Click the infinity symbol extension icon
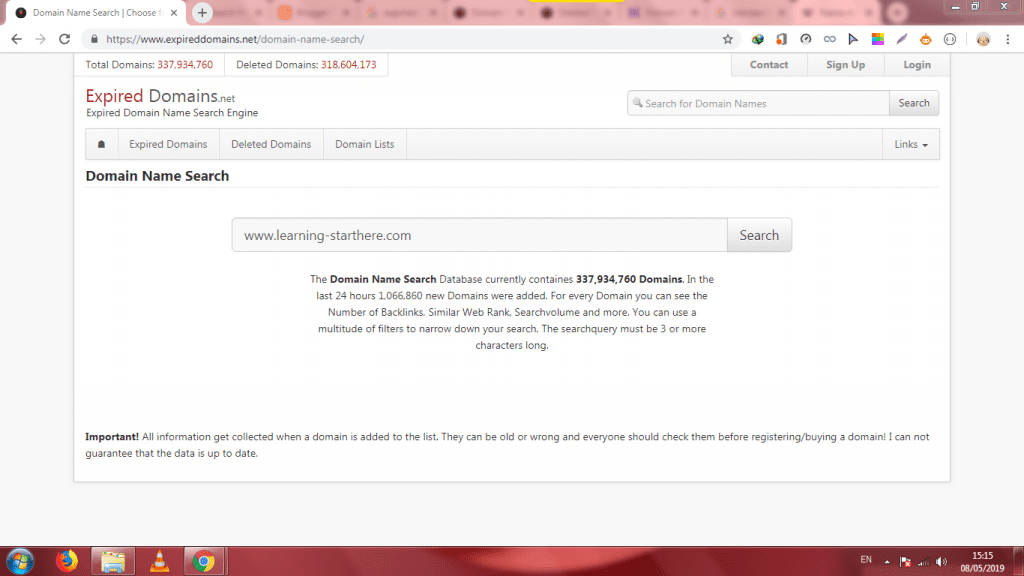This screenshot has height=576, width=1024. coord(829,39)
